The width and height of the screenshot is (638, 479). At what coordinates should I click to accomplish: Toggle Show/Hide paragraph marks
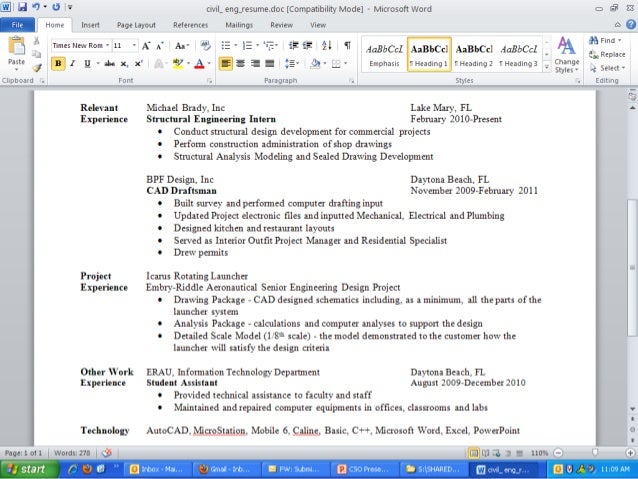pos(347,45)
